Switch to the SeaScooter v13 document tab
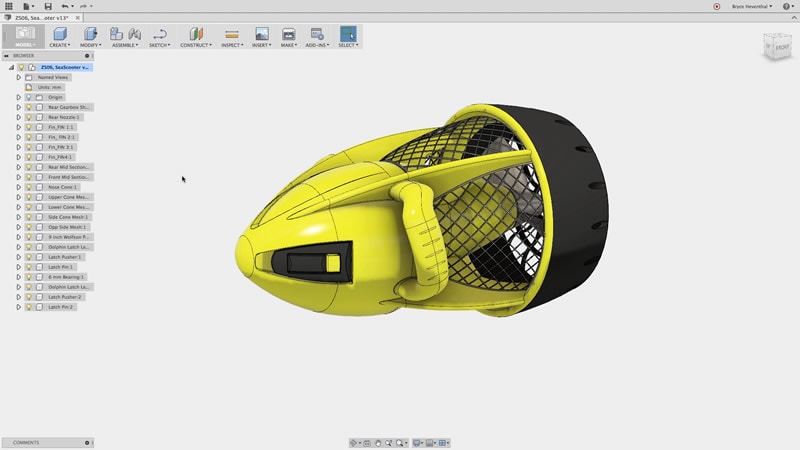Screen dimensions: 800x450 click(42, 18)
